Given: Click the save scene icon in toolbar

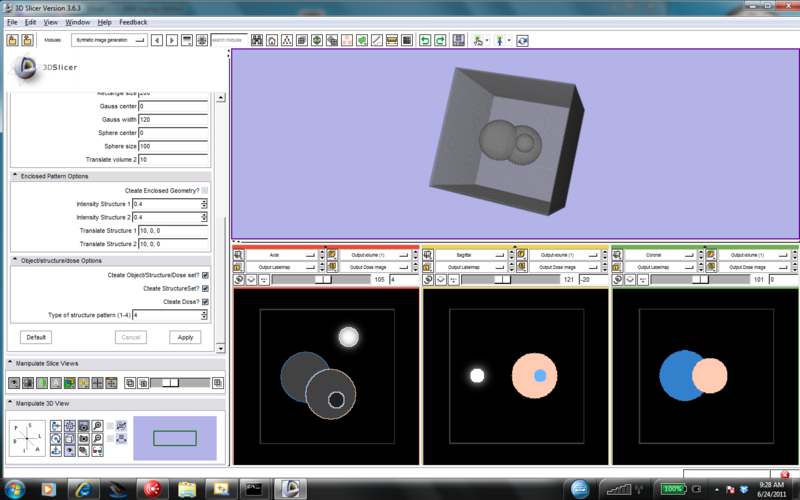Looking at the screenshot, I should point(28,40).
